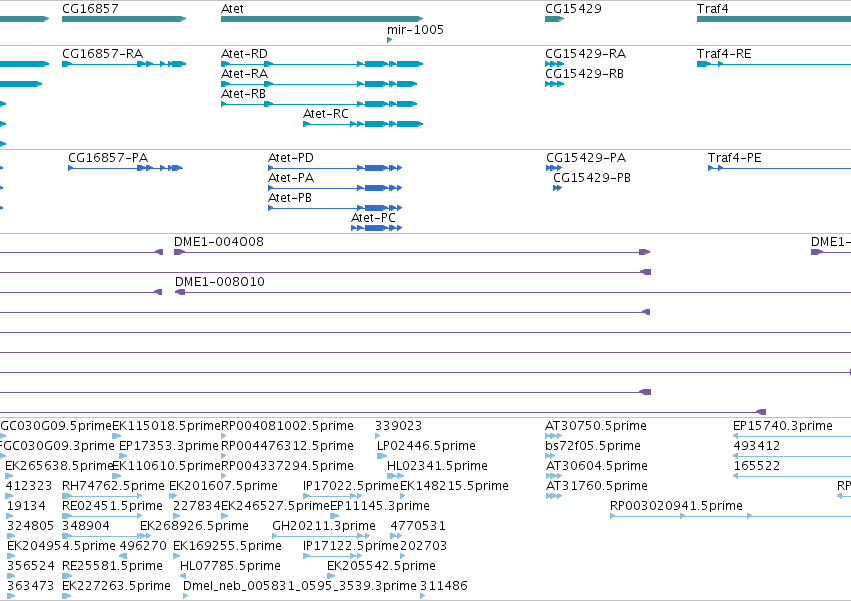Viewport: 851px width, 601px height.
Task: Select the GC030G09.5prime EST label
Action: click(55, 426)
